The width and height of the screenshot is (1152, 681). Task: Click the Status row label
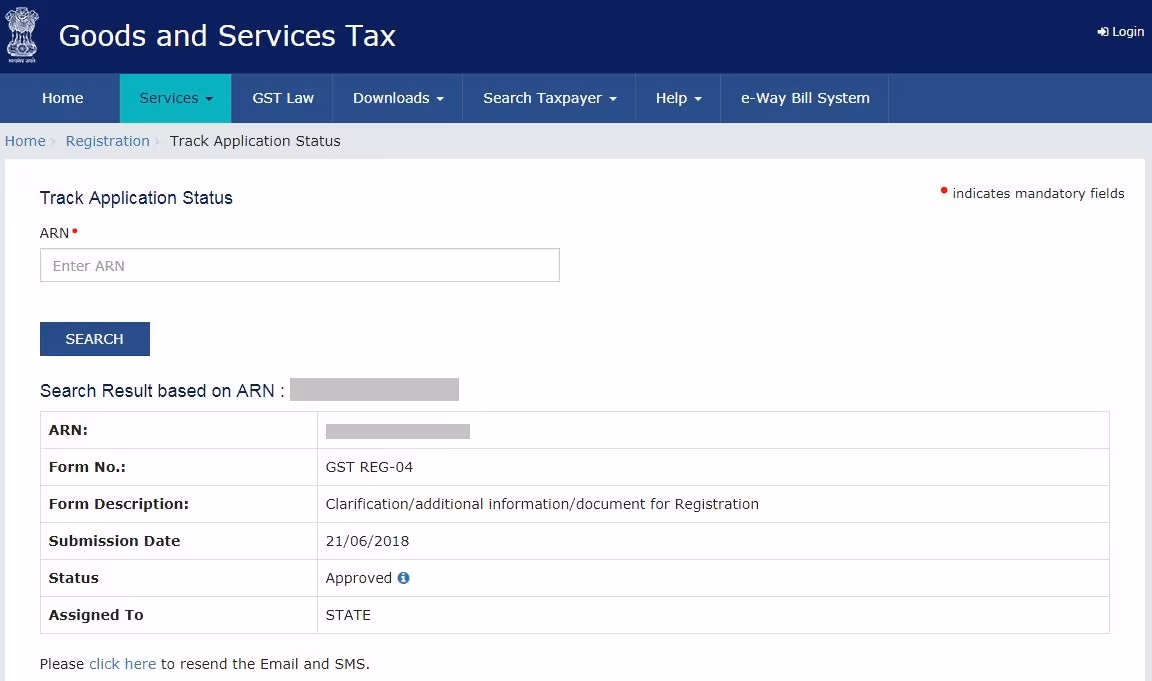pyautogui.click(x=73, y=578)
